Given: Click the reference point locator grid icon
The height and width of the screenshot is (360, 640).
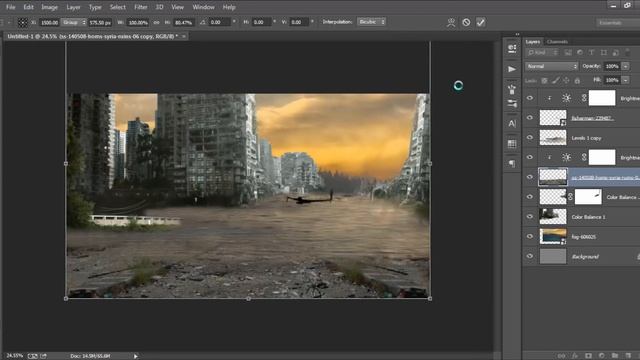Looking at the screenshot, I should (x=23, y=22).
